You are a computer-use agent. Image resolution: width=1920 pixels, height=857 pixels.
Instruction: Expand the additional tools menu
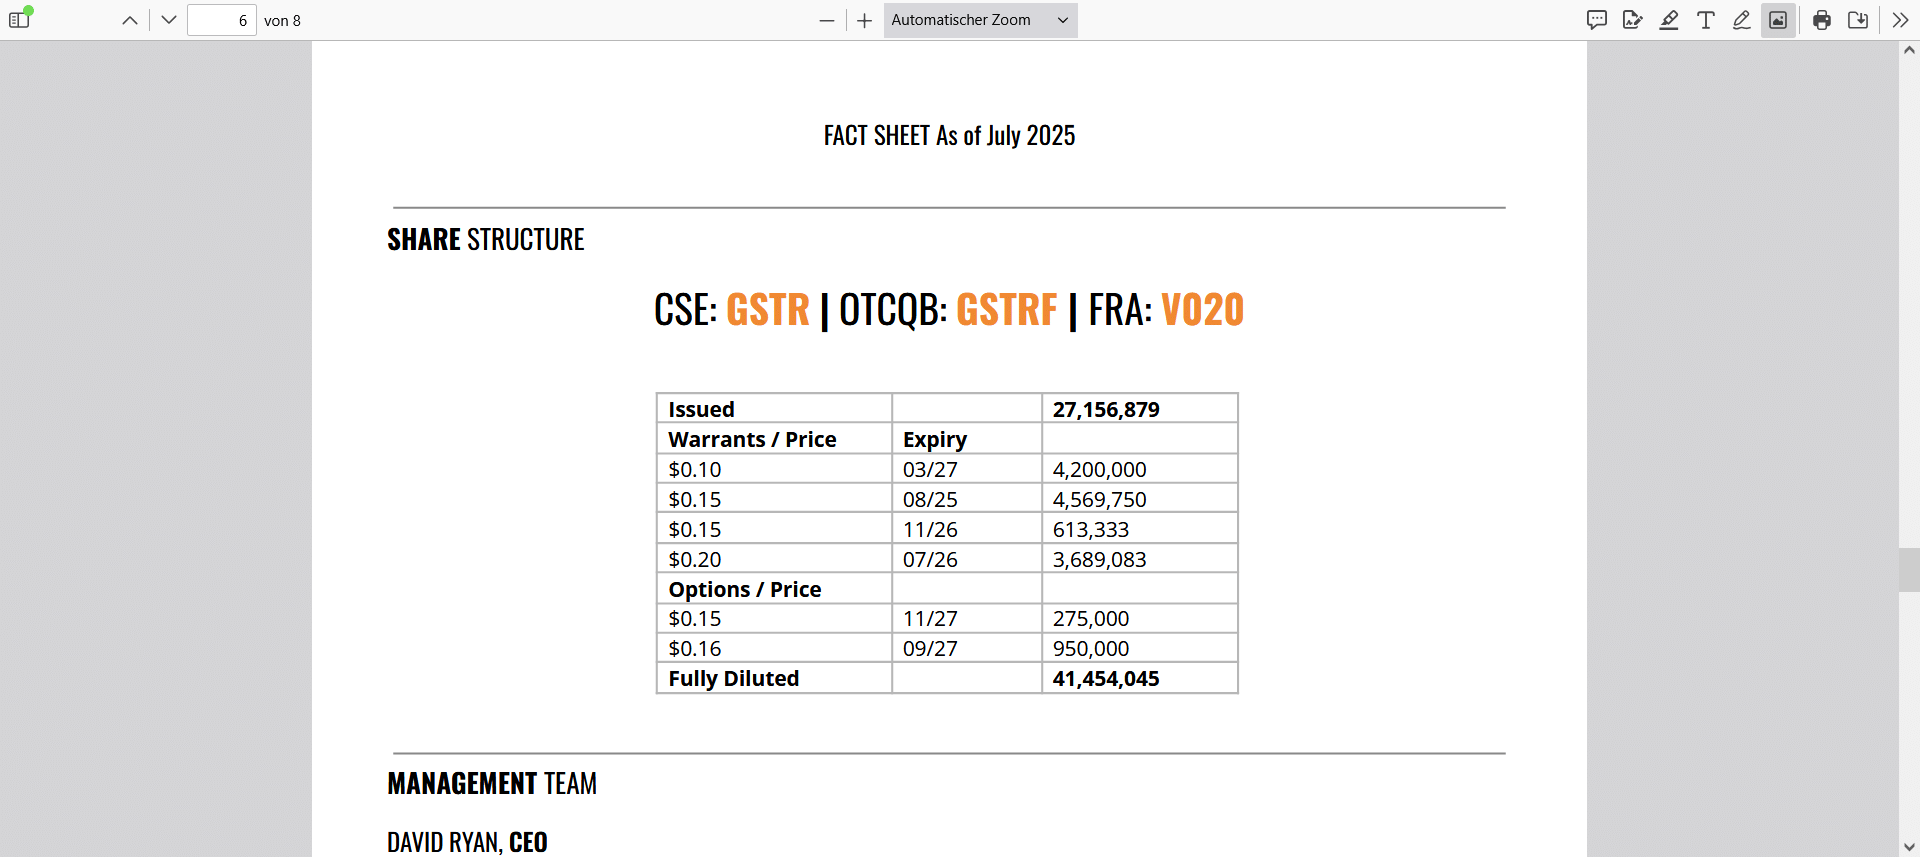[1900, 20]
